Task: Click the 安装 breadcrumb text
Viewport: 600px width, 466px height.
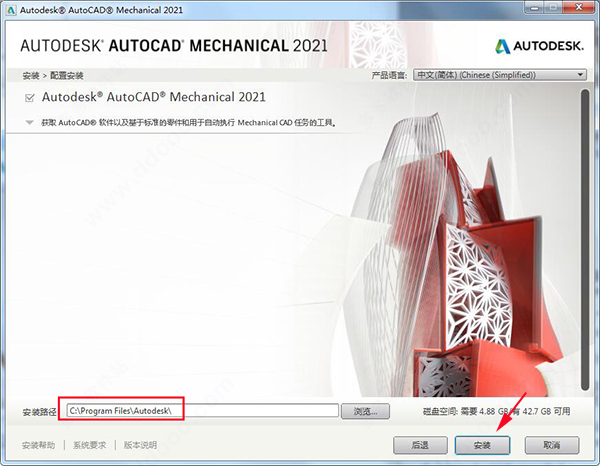Action: [x=31, y=75]
